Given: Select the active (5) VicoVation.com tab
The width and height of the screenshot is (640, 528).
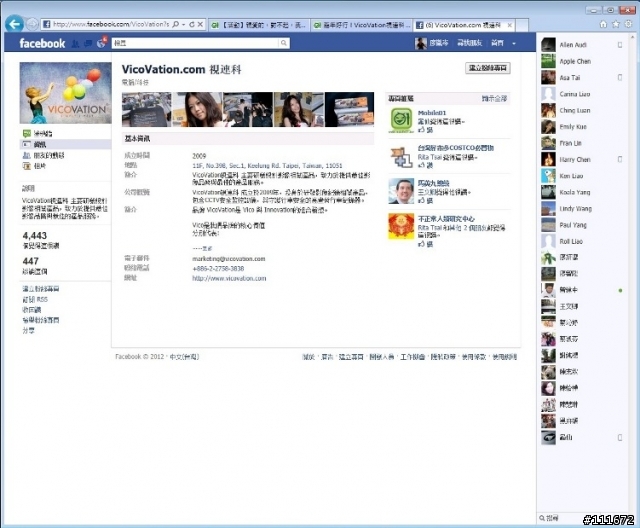Looking at the screenshot, I should click(x=463, y=25).
